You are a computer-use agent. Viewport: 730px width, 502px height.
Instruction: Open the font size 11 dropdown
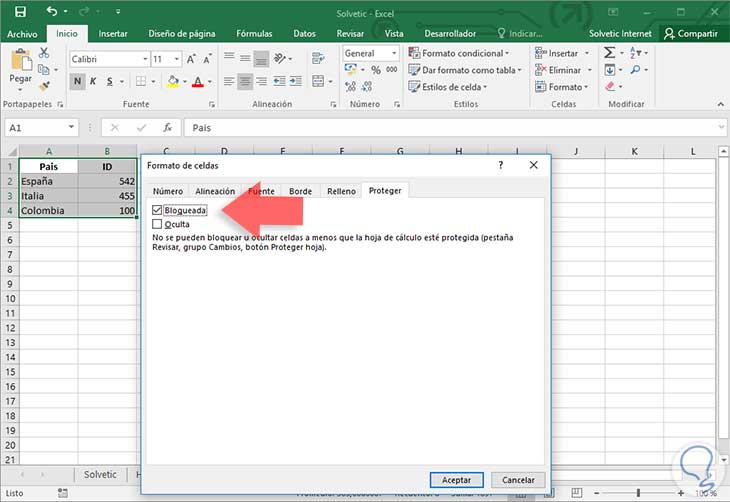pos(177,59)
